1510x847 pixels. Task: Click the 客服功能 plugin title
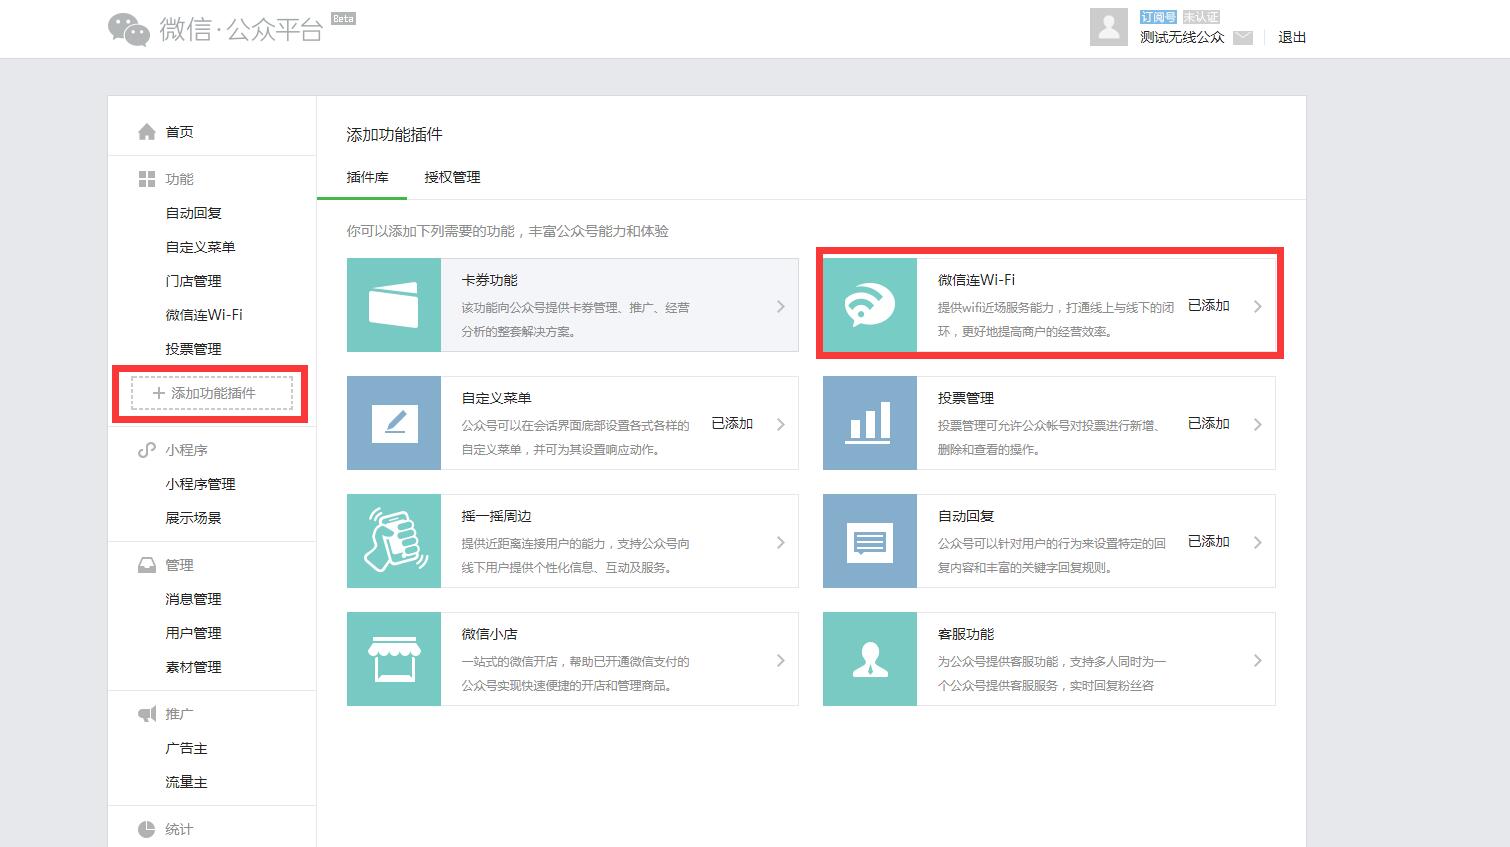965,634
